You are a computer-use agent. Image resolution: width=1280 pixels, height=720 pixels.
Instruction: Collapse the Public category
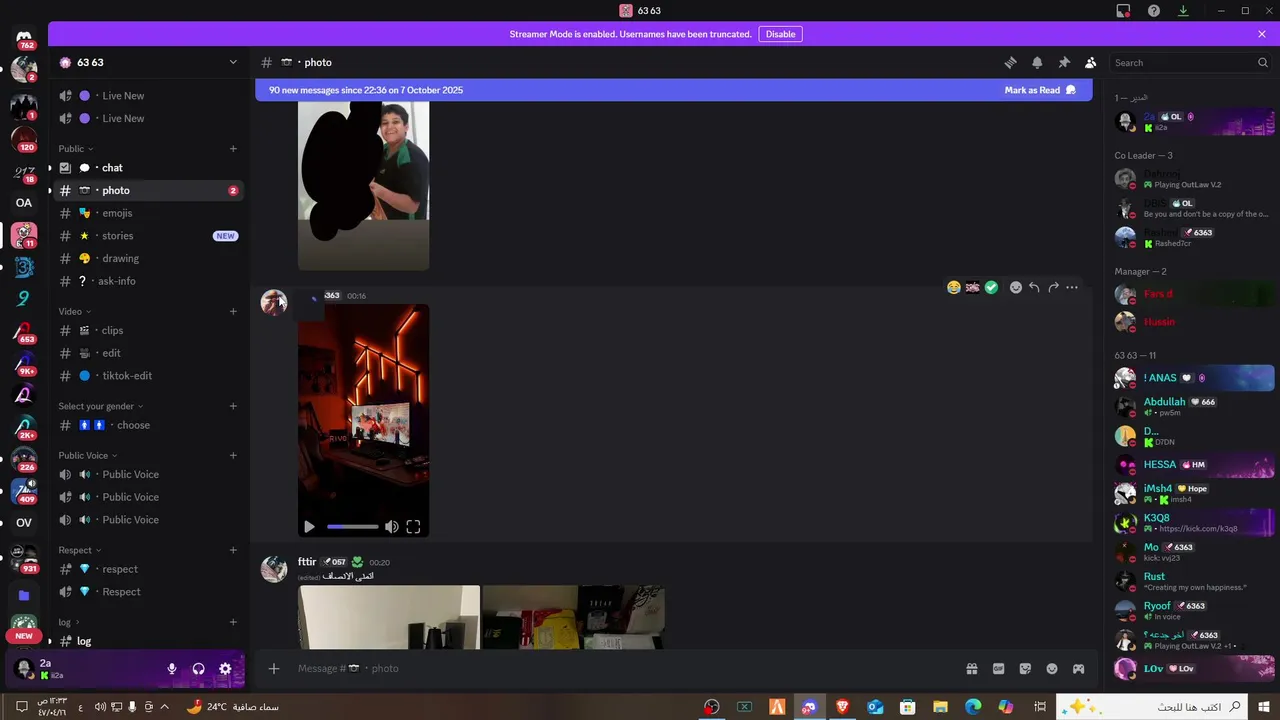[x=76, y=149]
